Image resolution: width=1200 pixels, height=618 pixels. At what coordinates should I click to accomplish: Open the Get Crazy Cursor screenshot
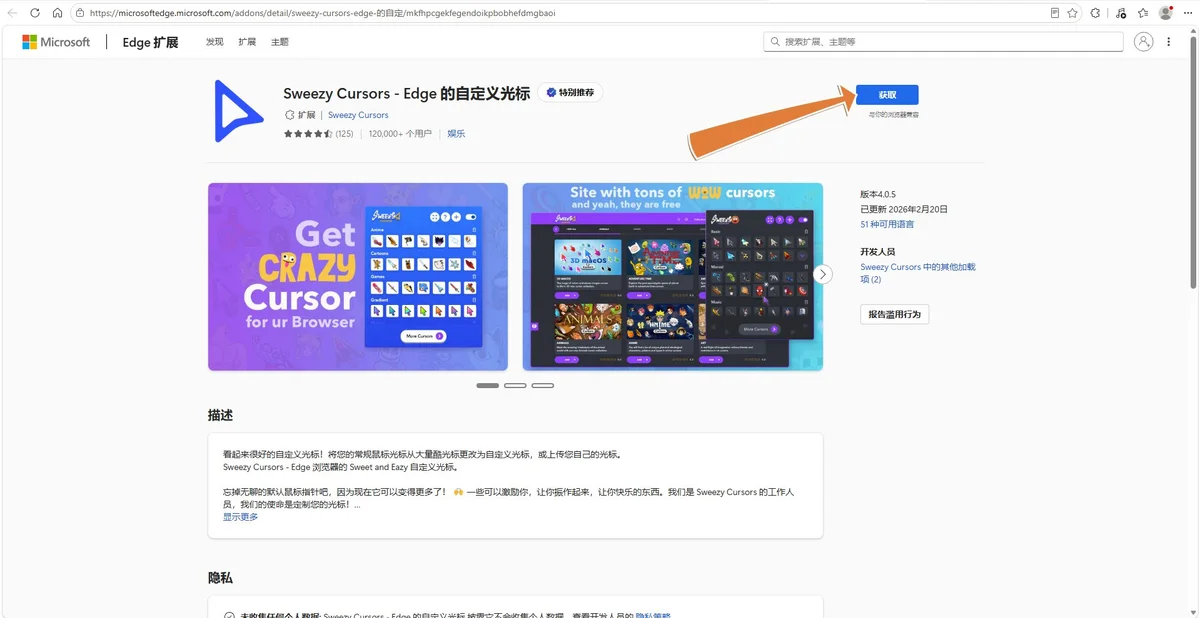click(x=358, y=277)
